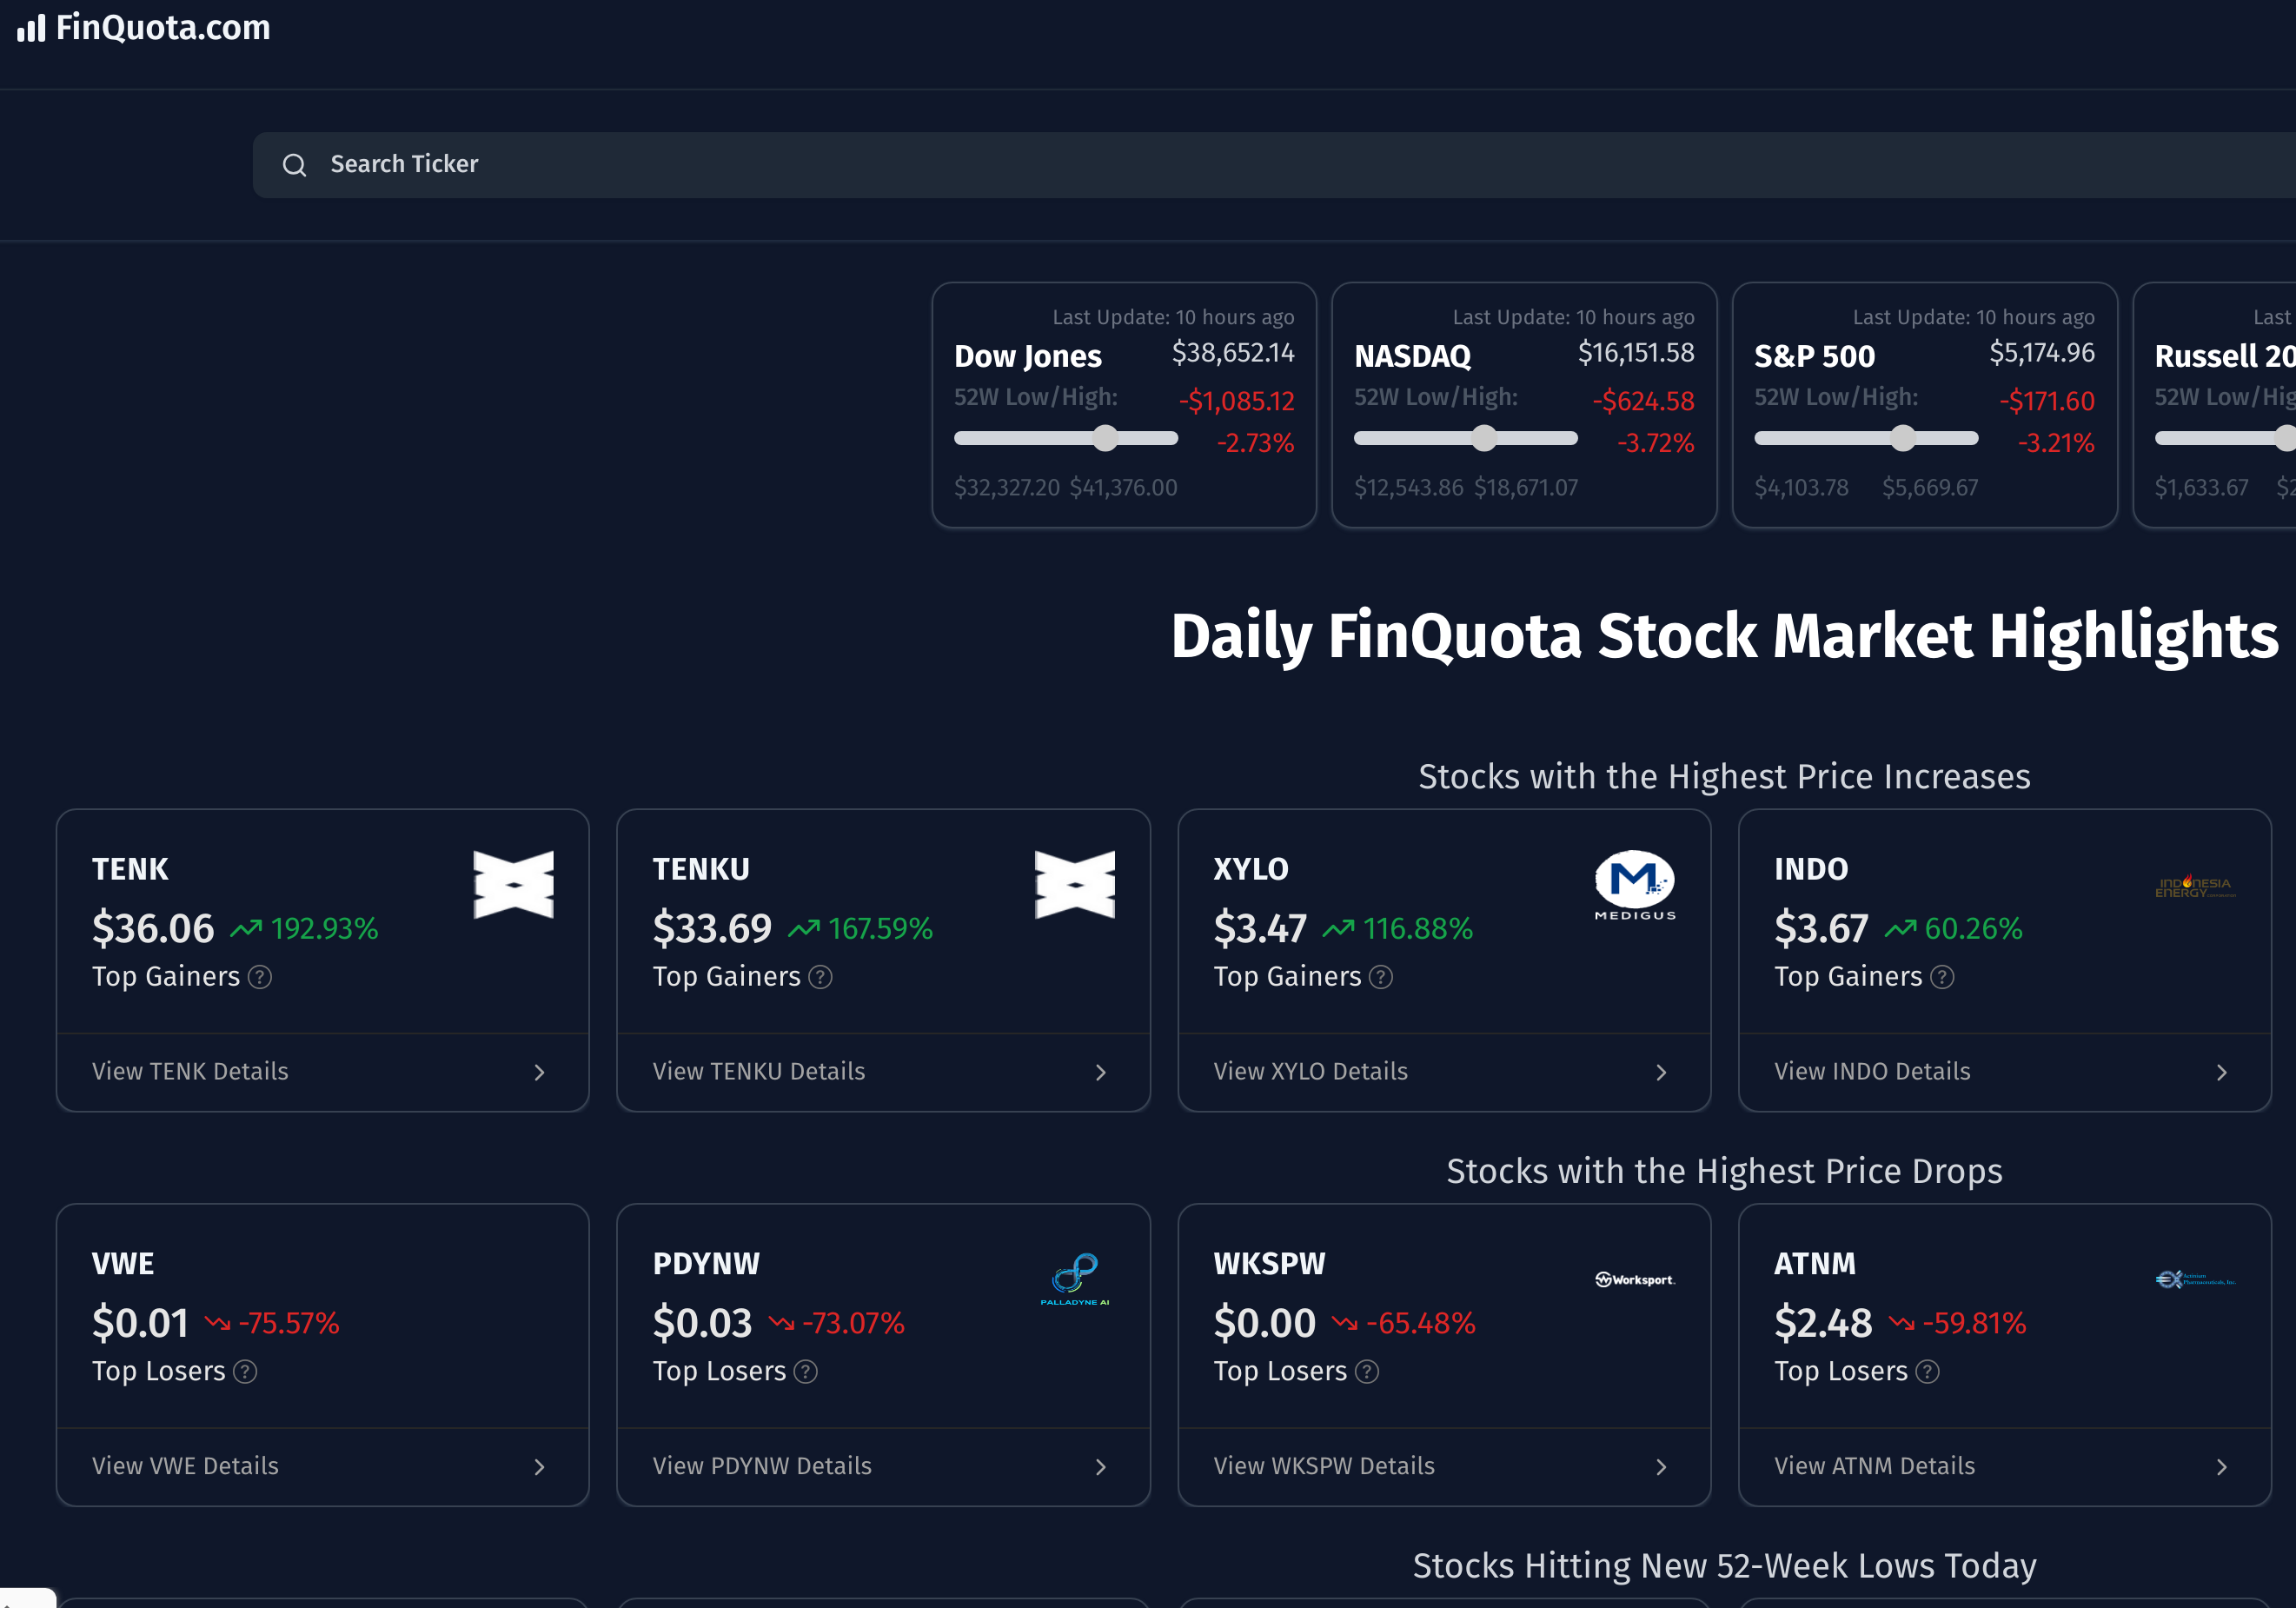Click the search magnifier icon
This screenshot has height=1608, width=2296.
pos(294,165)
